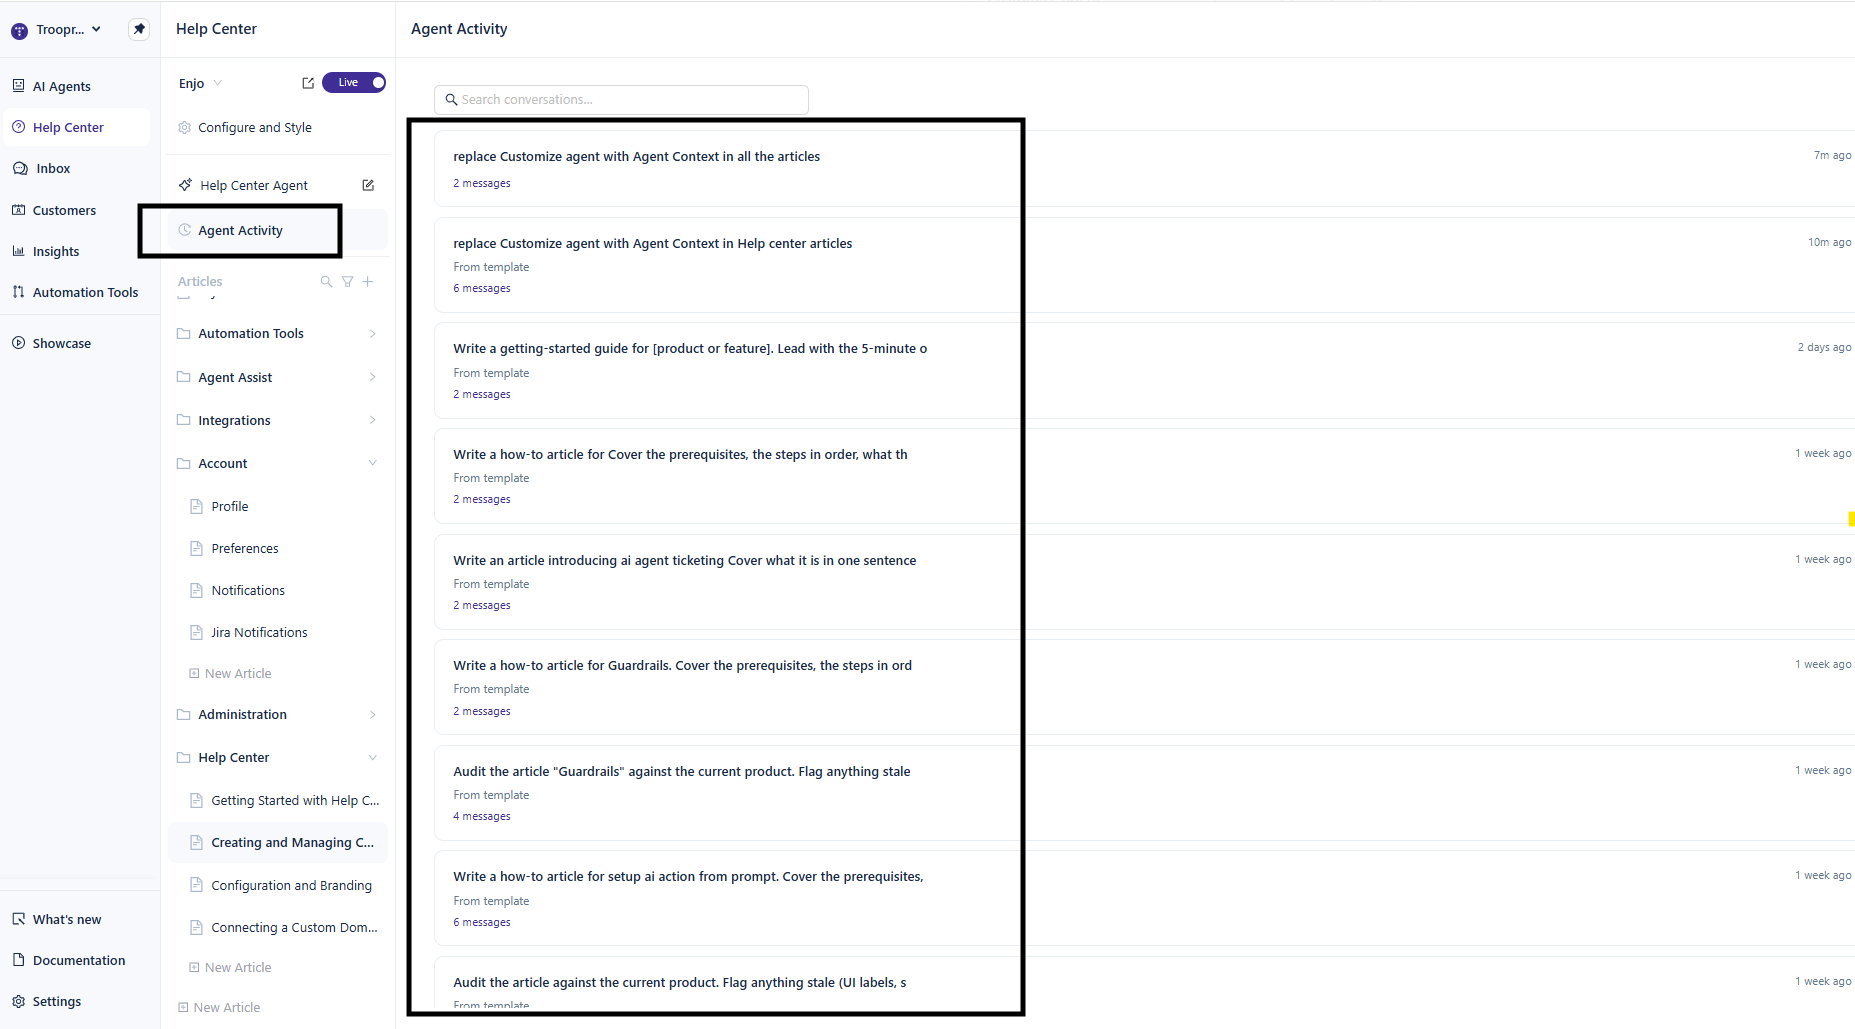Click the Insights bar chart icon
Viewport: 1855px width, 1029px height.
tap(19, 251)
